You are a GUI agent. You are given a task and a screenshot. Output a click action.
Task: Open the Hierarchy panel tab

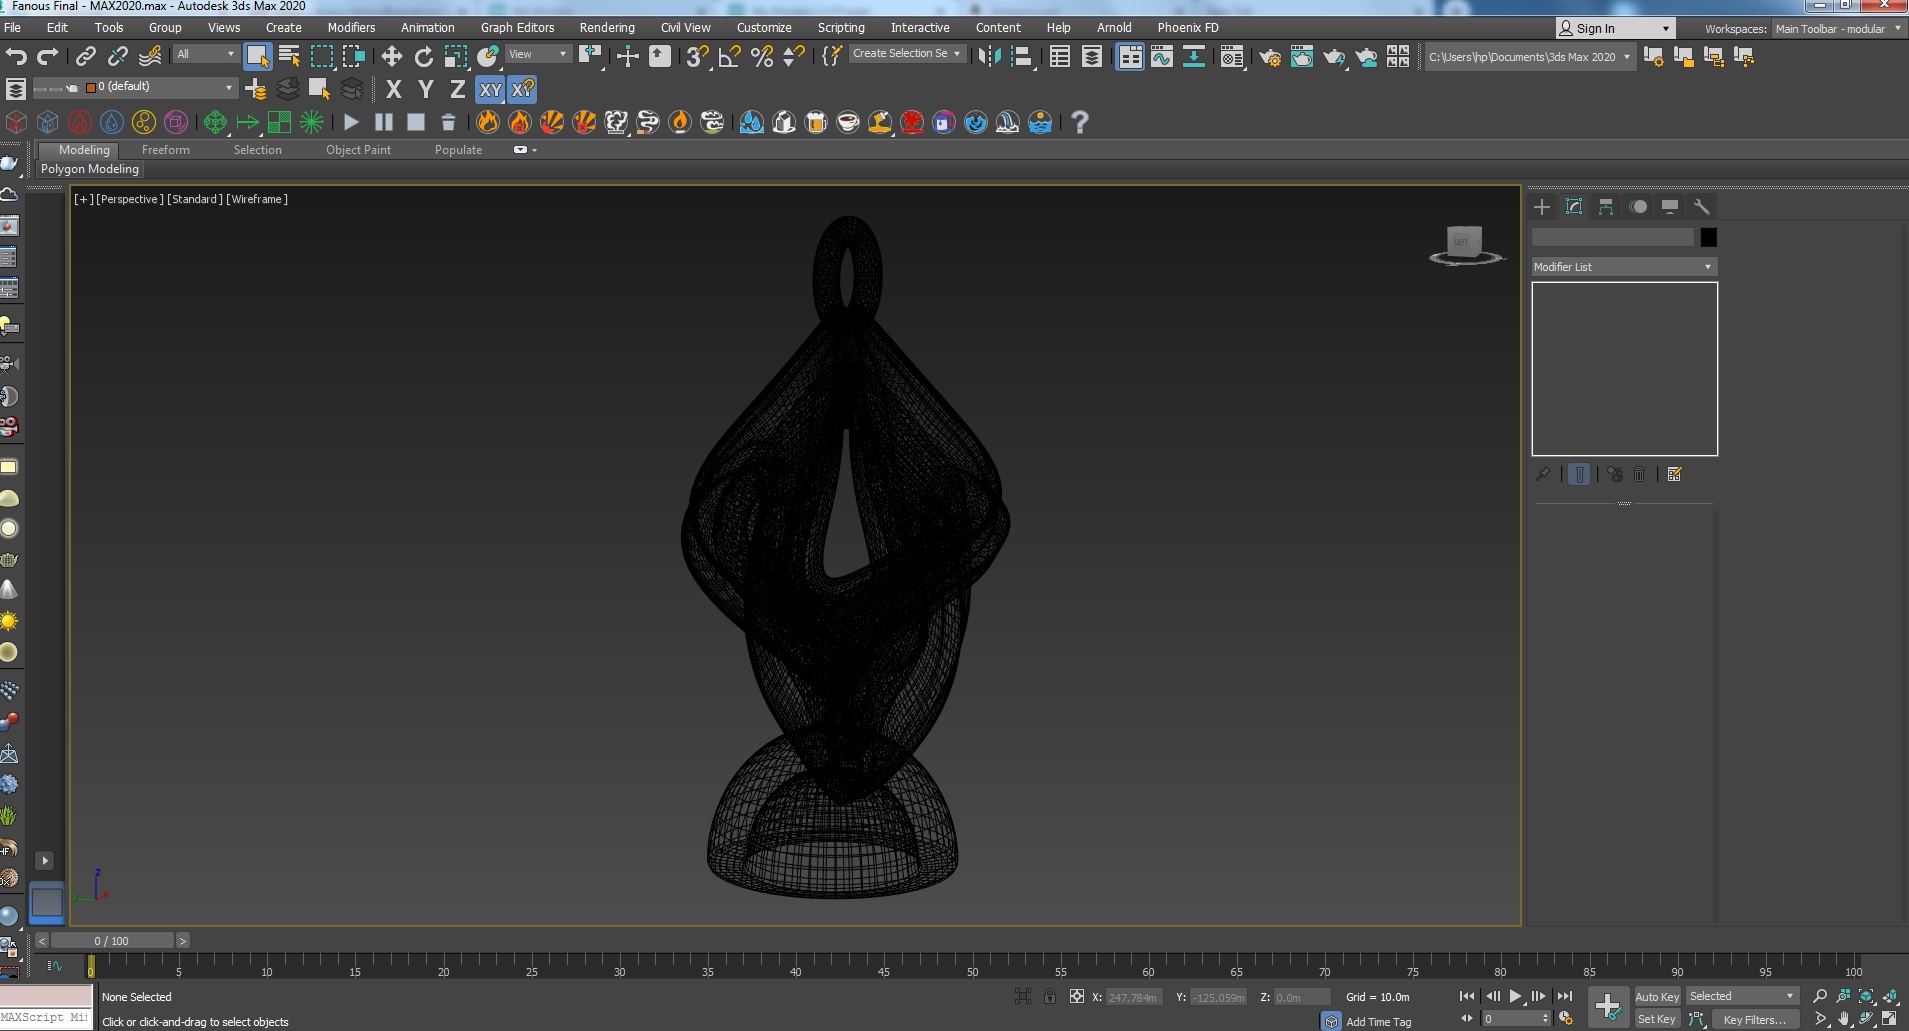[1606, 207]
